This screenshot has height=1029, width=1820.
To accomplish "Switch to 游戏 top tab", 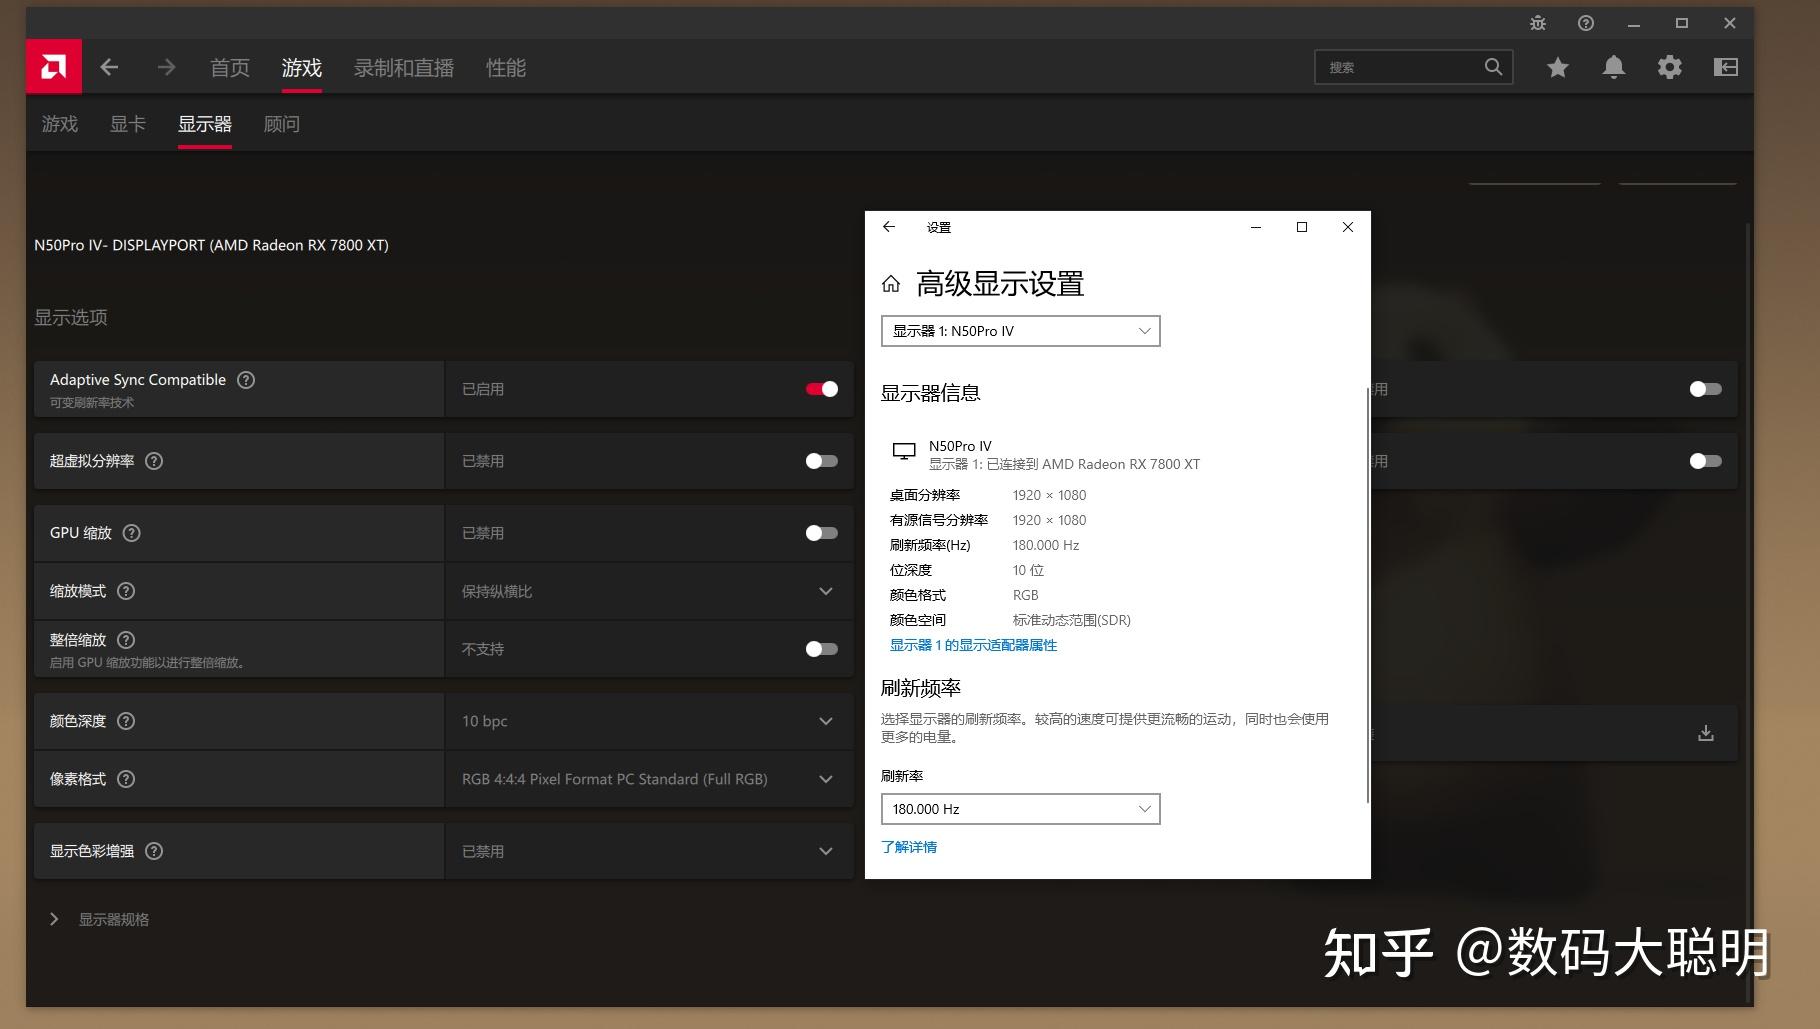I will click(302, 68).
